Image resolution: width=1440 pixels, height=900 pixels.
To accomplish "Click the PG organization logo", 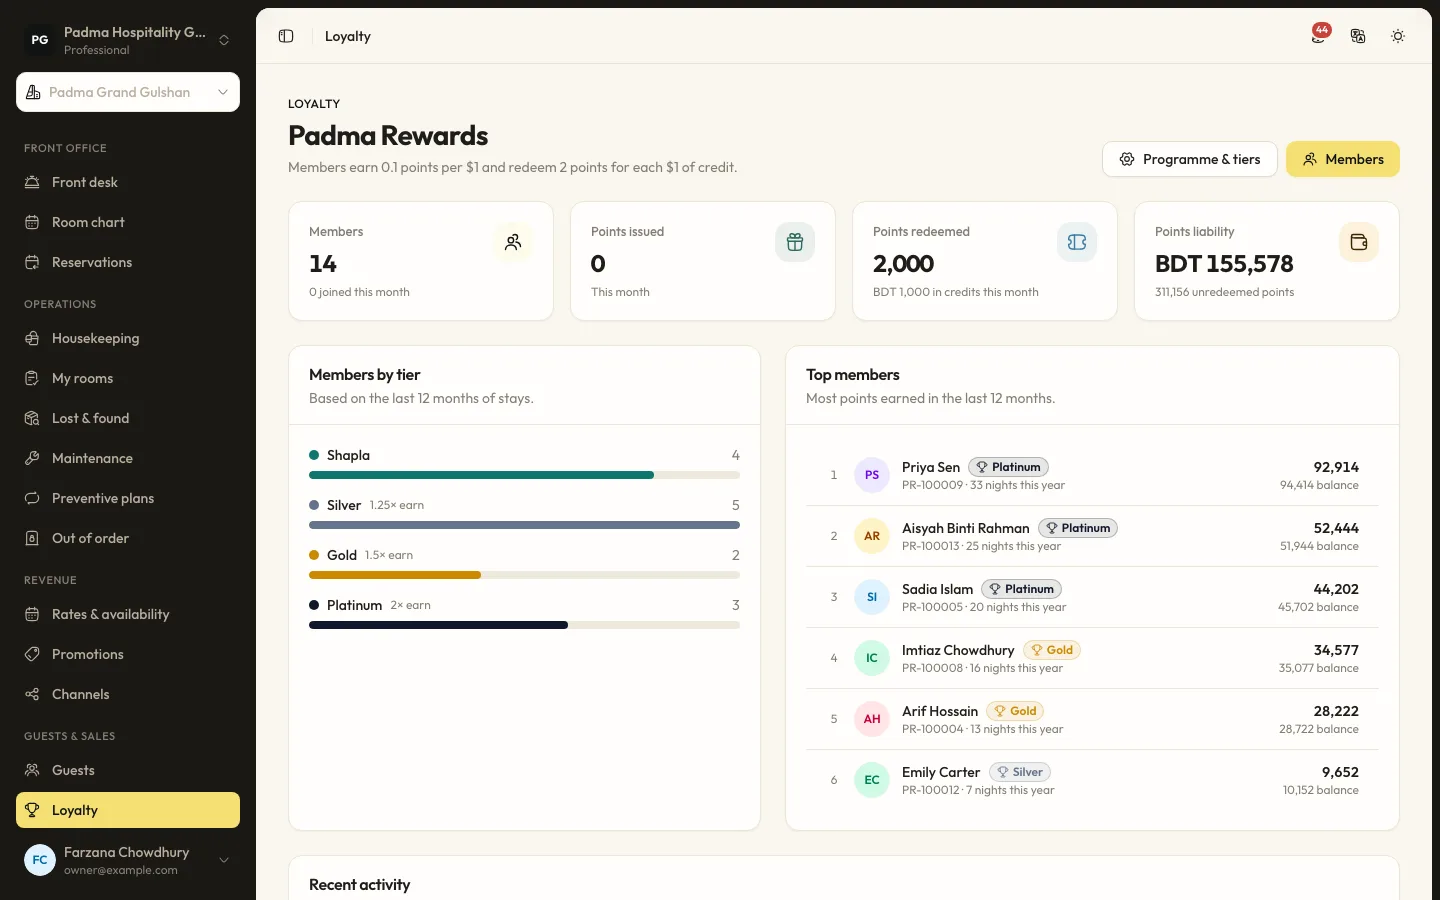I will point(40,40).
